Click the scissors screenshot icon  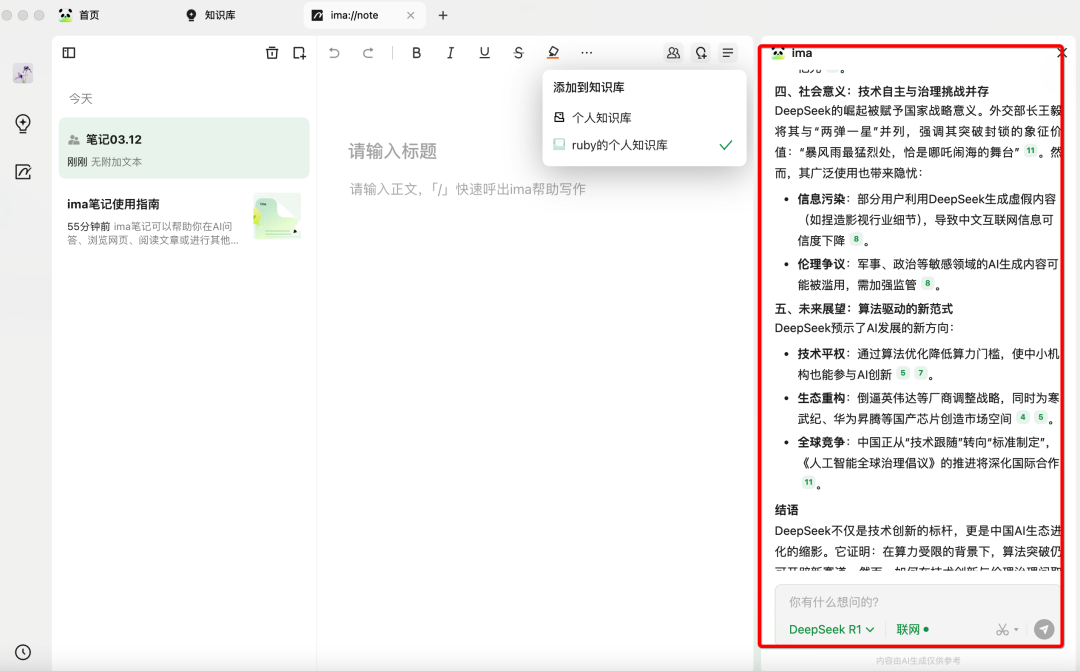click(1002, 630)
